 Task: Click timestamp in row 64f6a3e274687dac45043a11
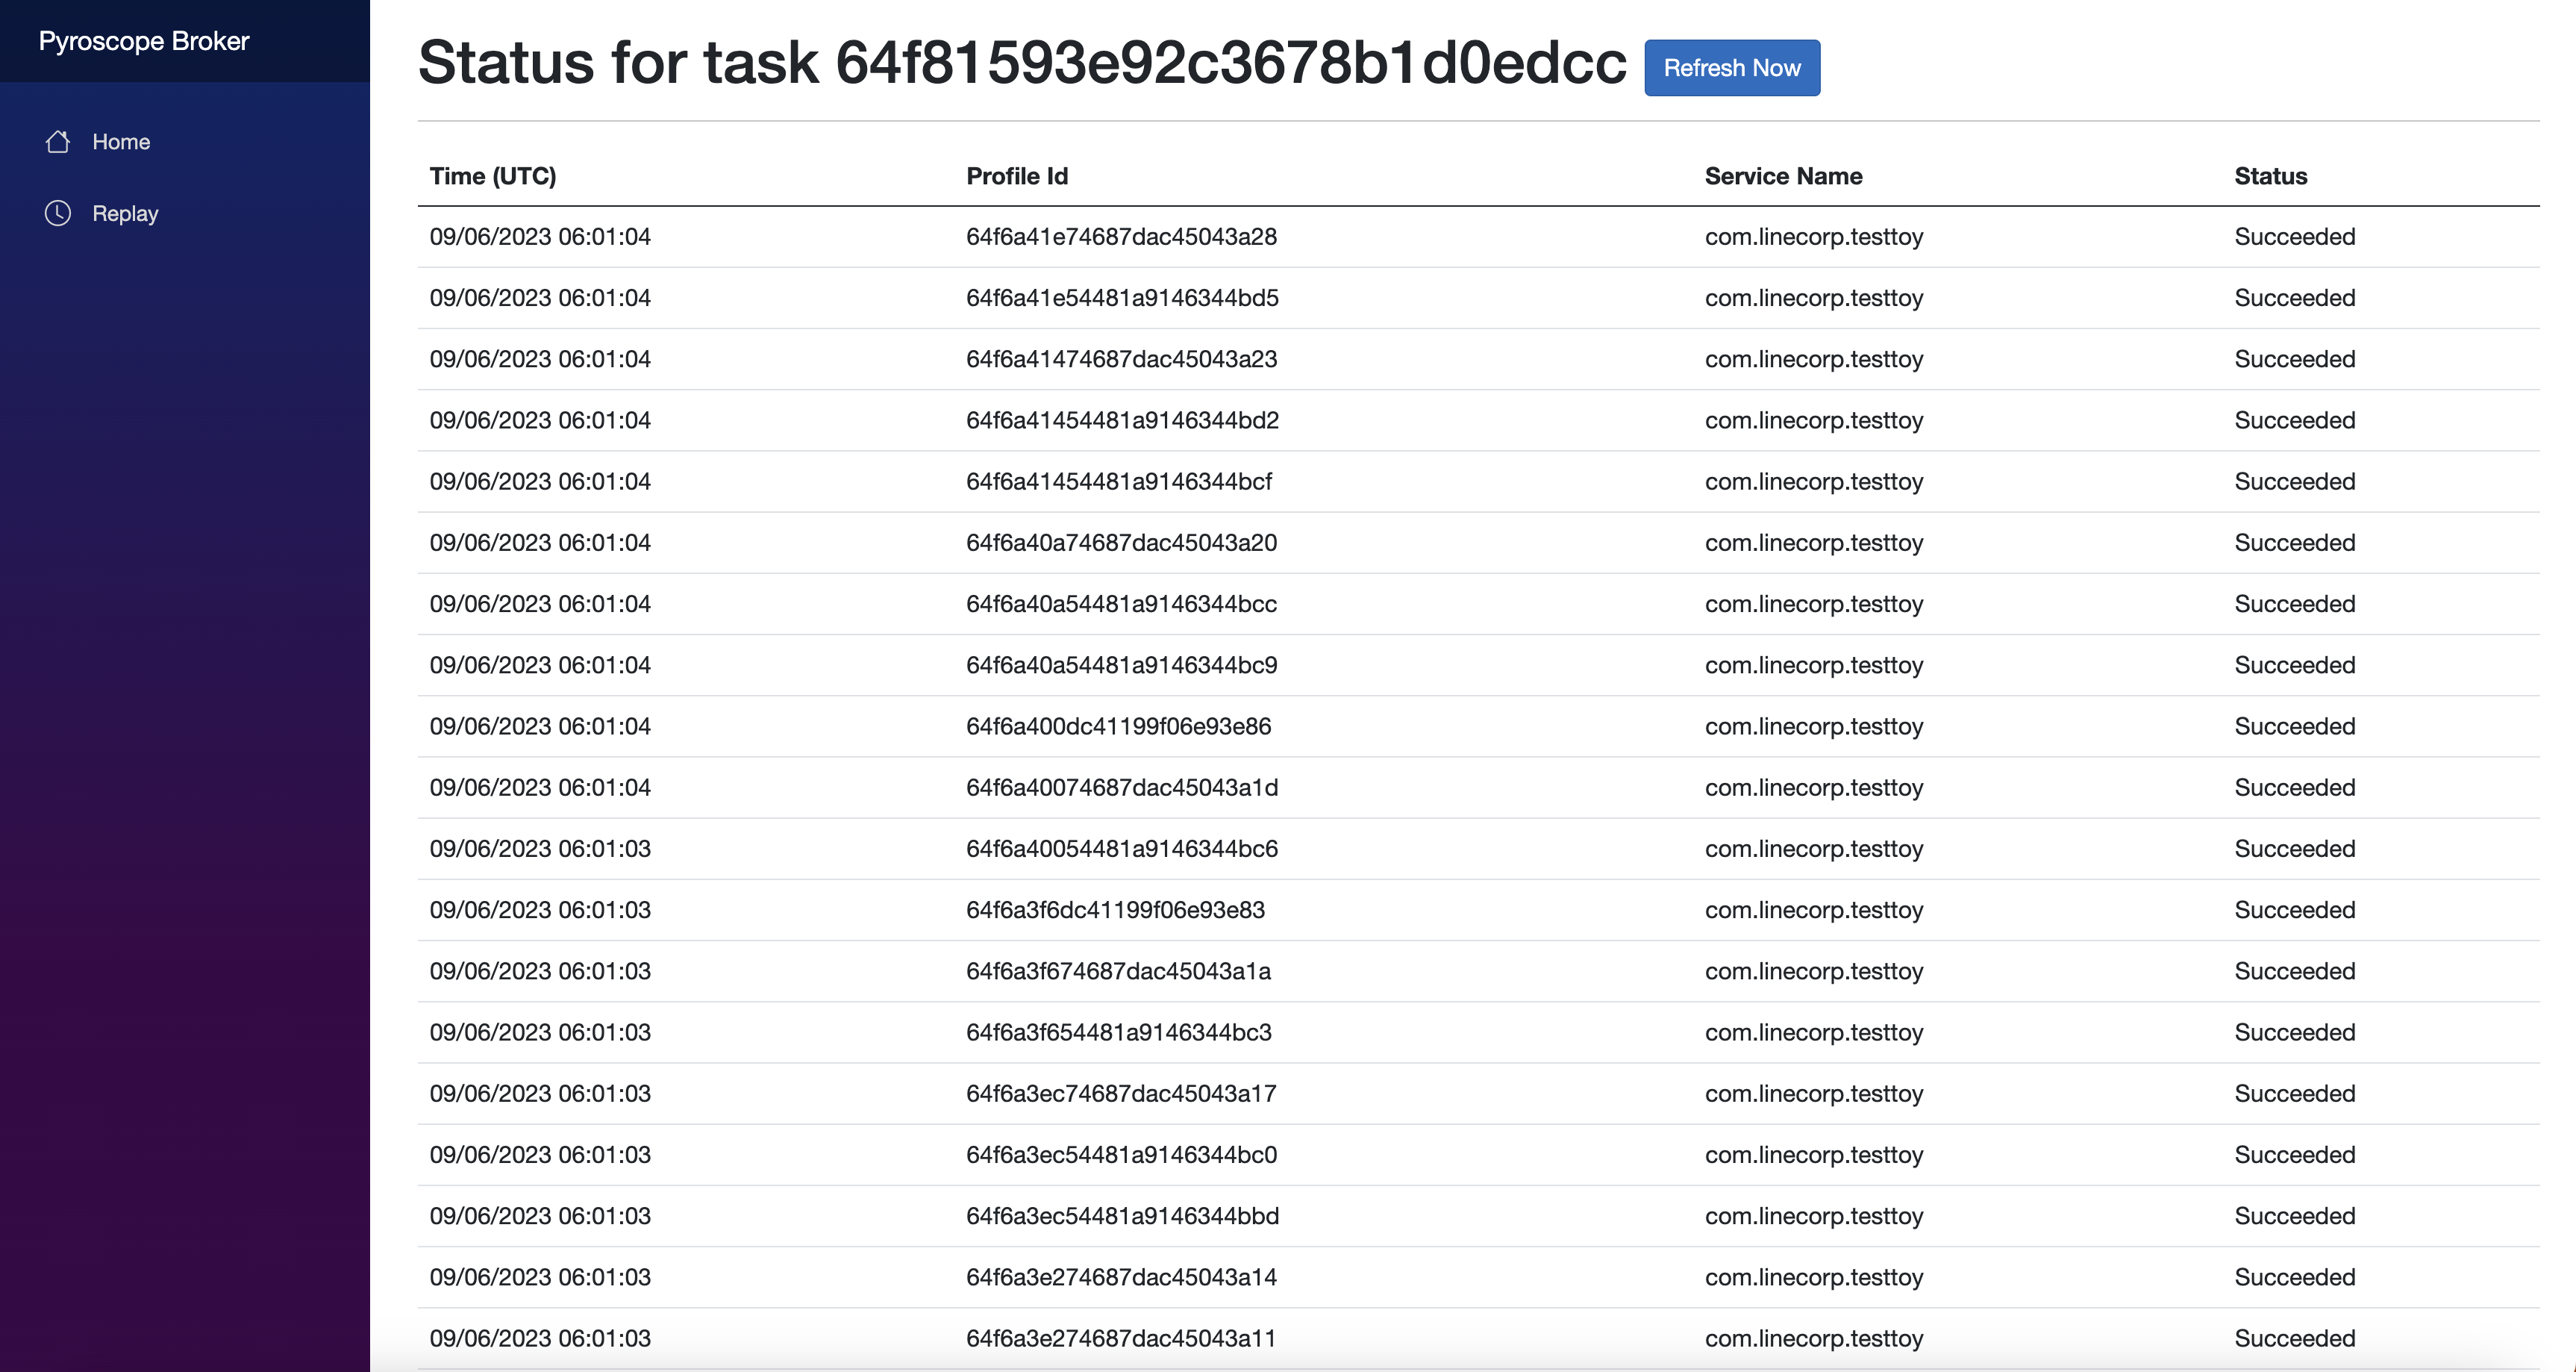(540, 1338)
